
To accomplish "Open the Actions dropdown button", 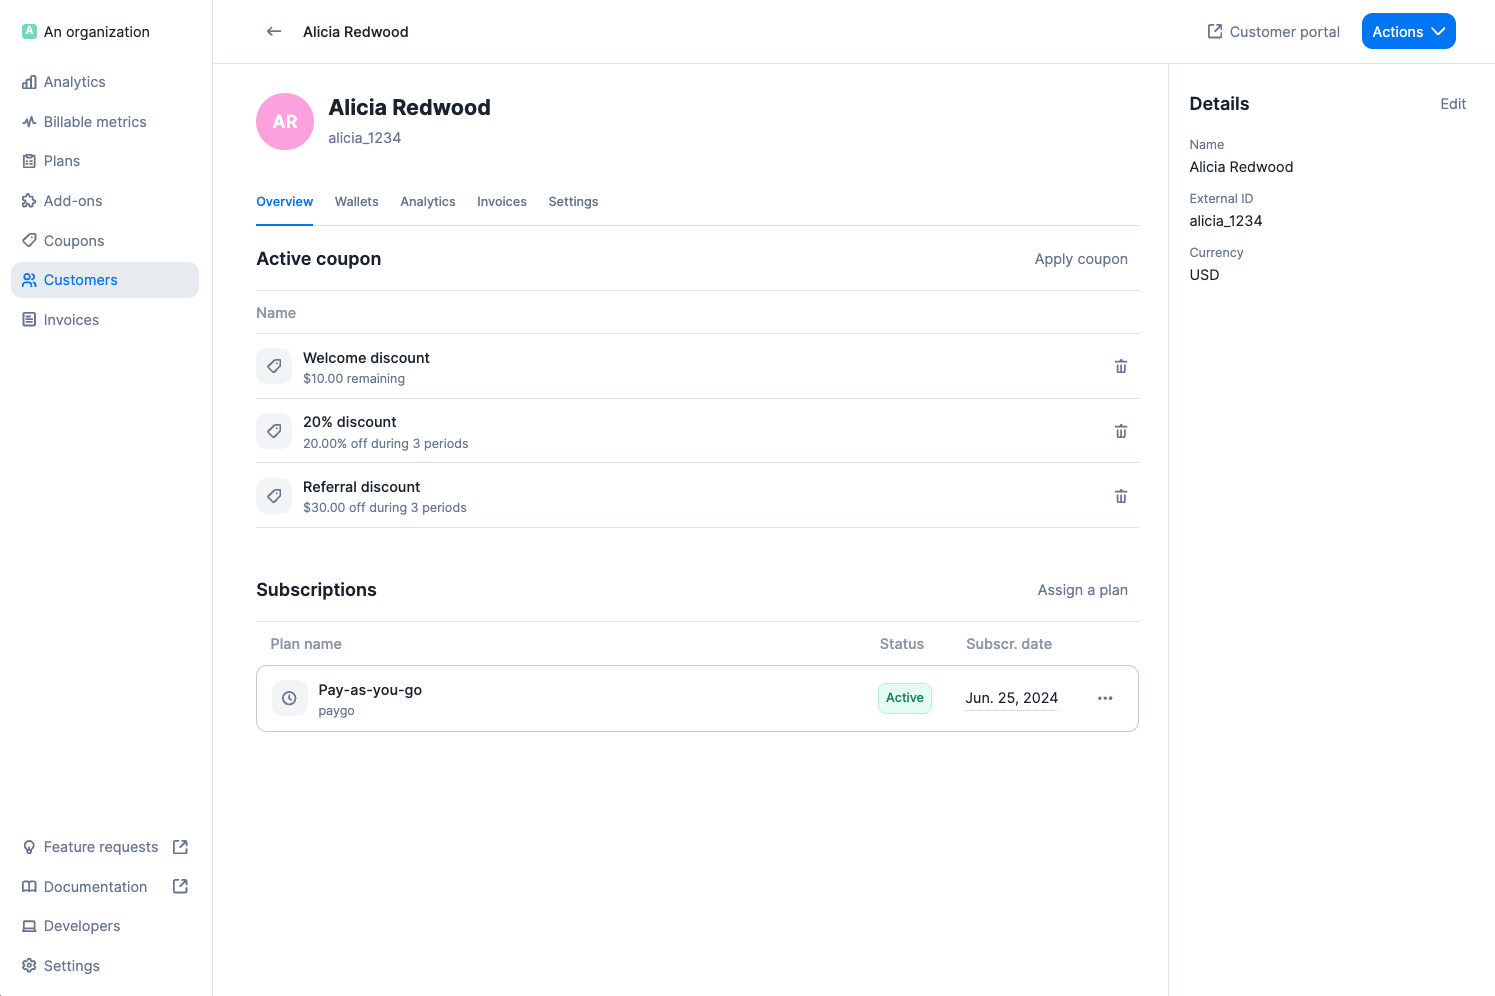I will 1408,31.
